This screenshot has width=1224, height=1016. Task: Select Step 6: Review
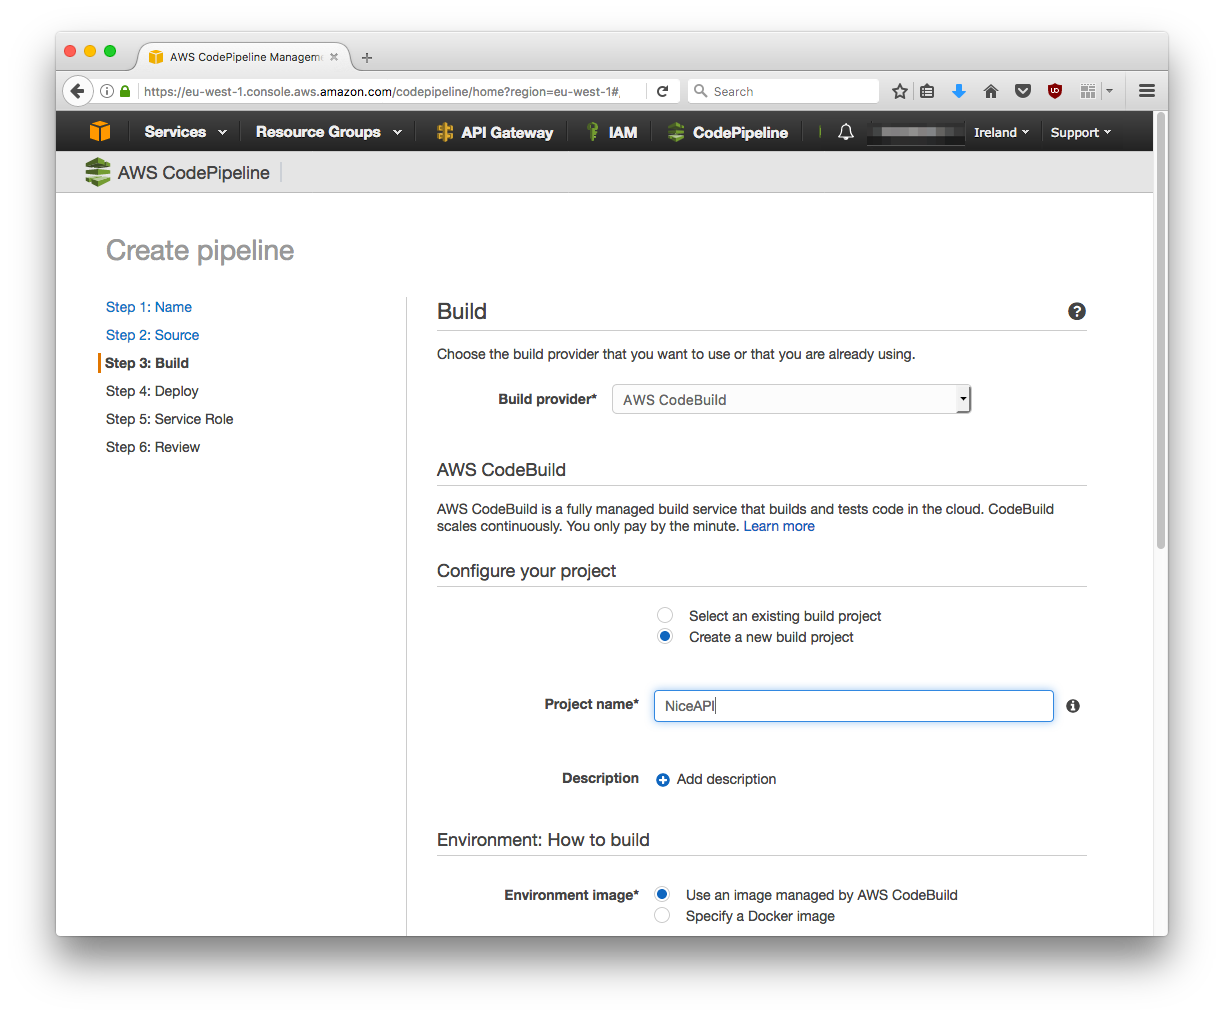[153, 447]
